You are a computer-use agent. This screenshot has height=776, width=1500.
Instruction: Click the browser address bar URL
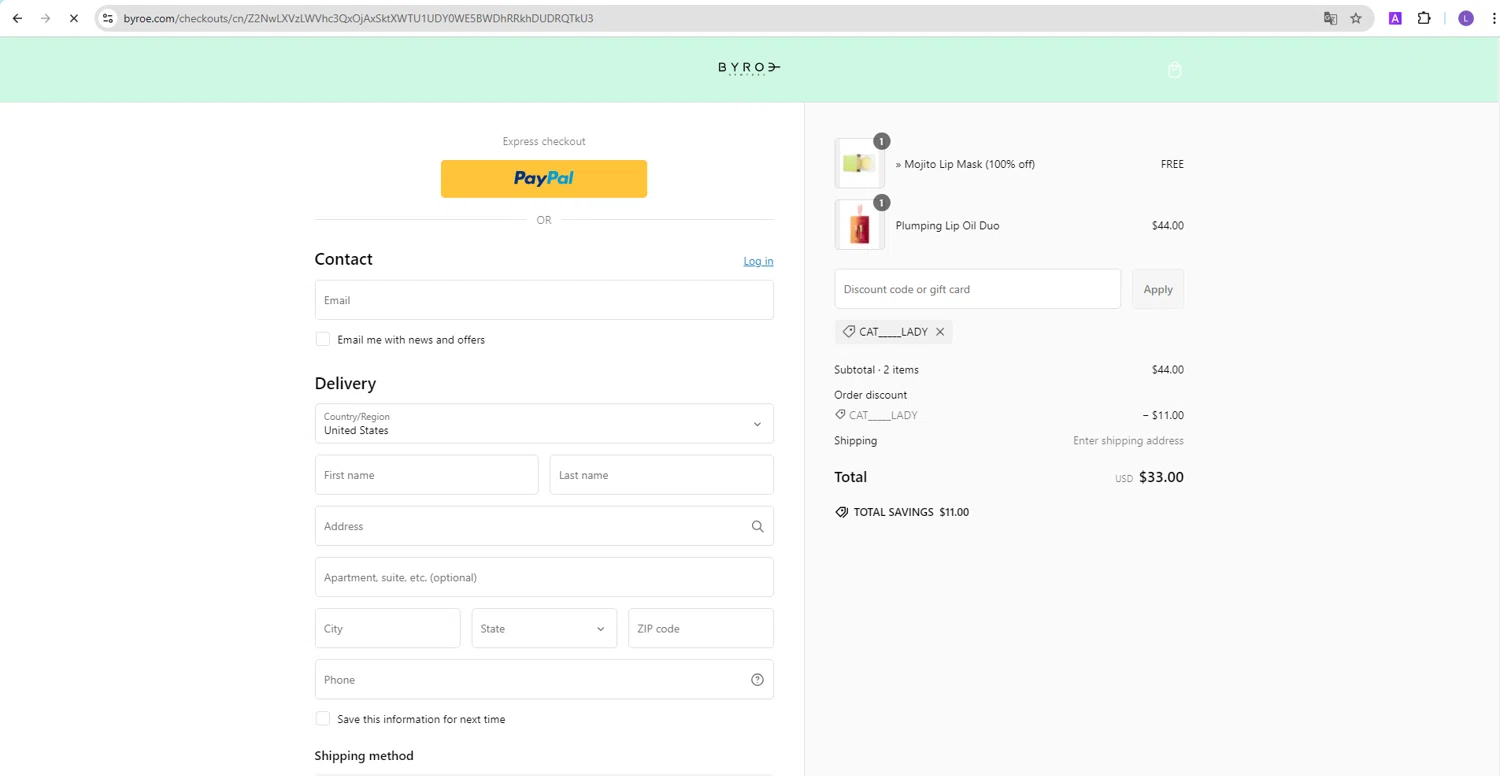pos(359,18)
